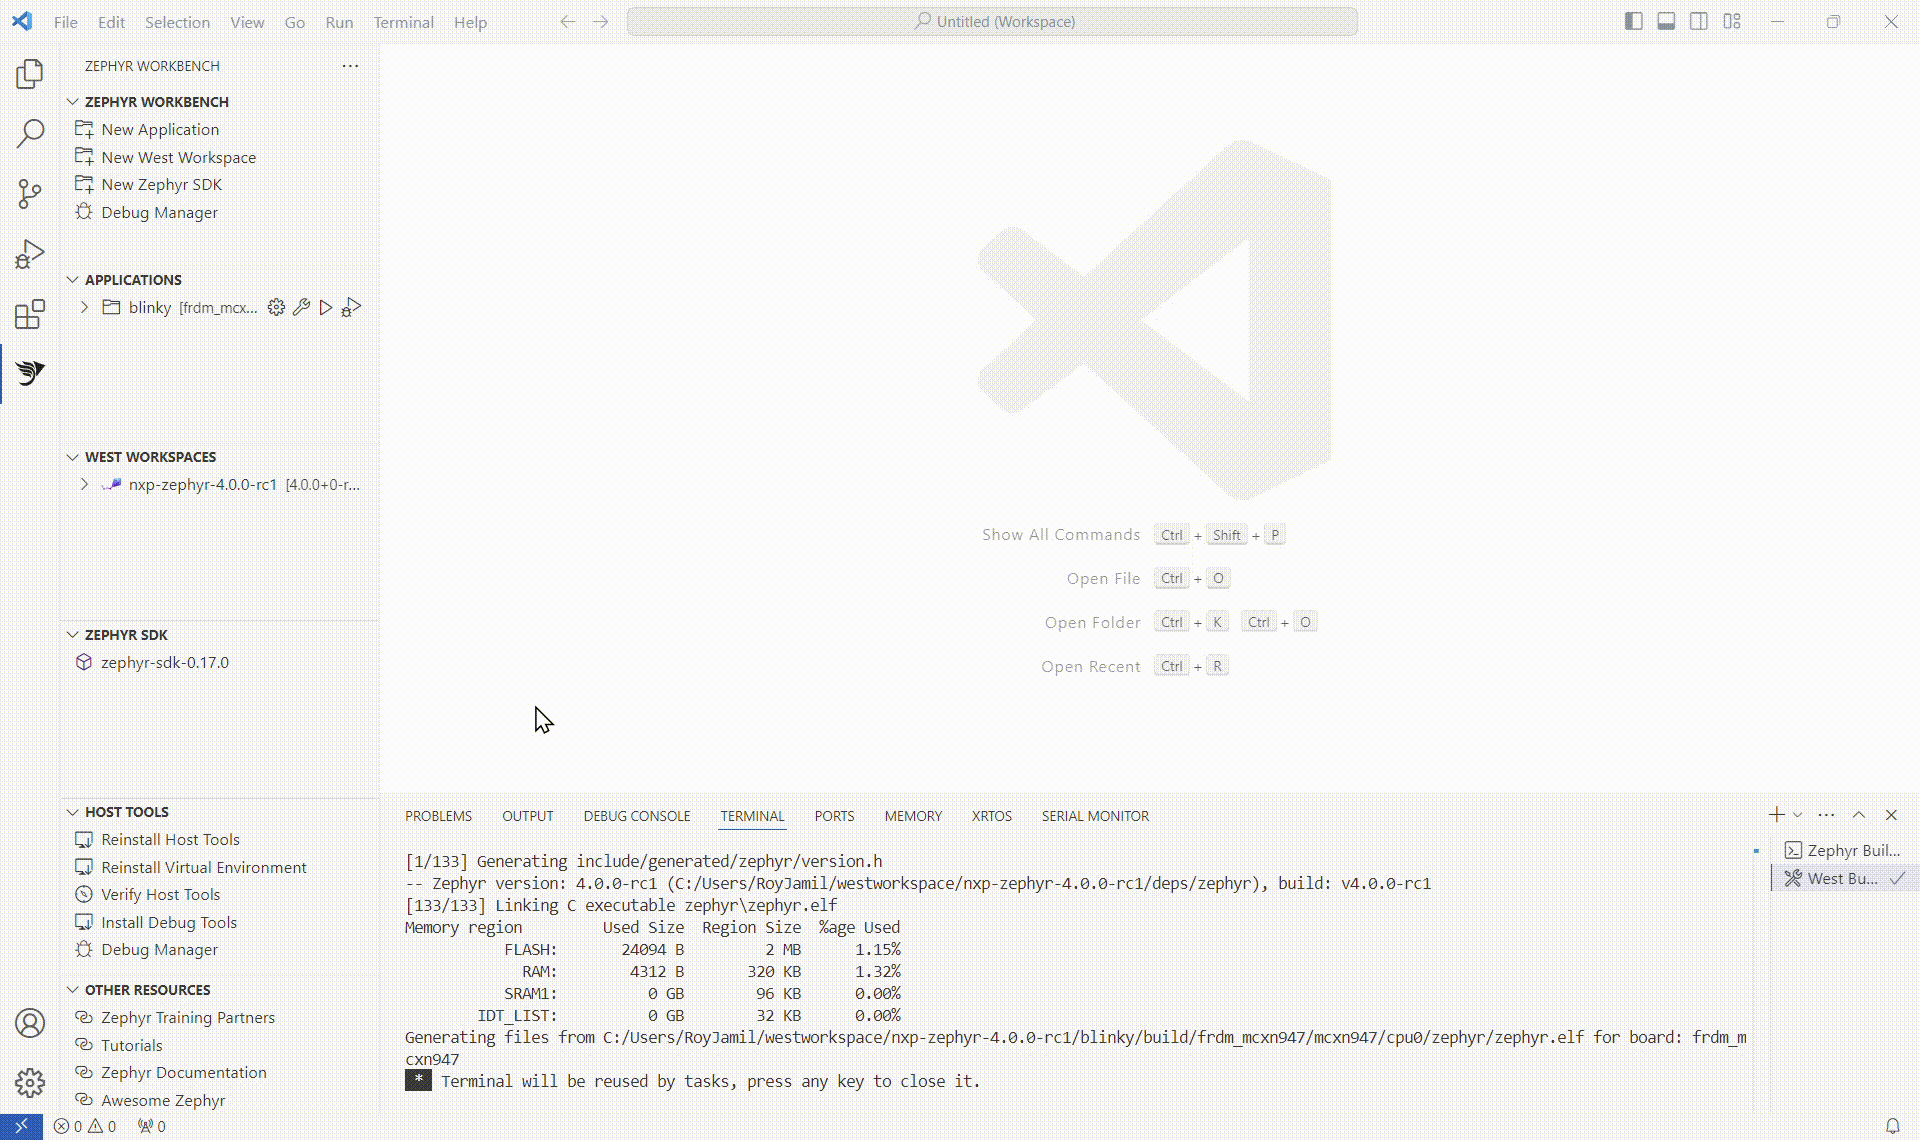The image size is (1920, 1140).
Task: Click the Debug Manager icon under Zephyr Workbench
Action: coord(84,212)
